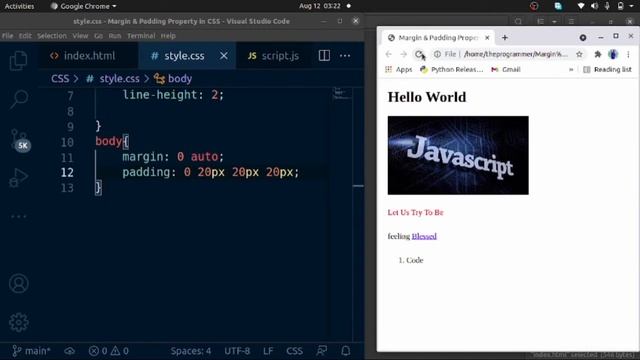Open Chrome Extensions puzzle icon
Image resolution: width=640 pixels, height=360 pixels.
(x=598, y=54)
